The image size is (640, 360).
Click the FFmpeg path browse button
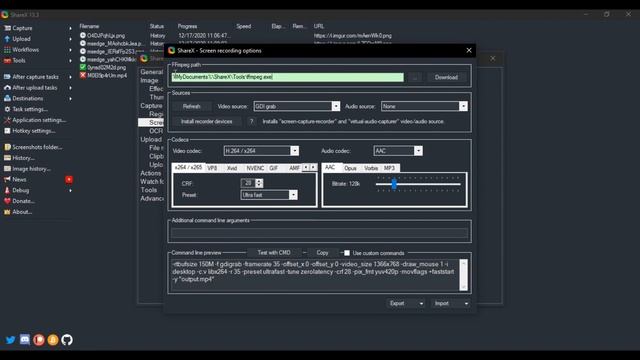(x=415, y=77)
